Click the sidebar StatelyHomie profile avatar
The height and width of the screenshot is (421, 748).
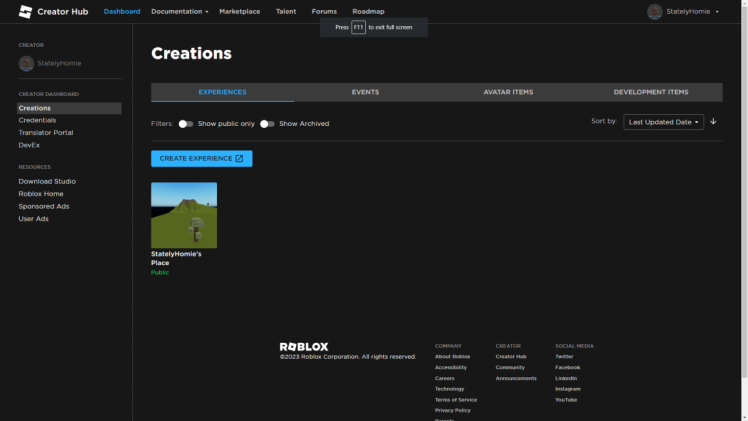point(26,63)
